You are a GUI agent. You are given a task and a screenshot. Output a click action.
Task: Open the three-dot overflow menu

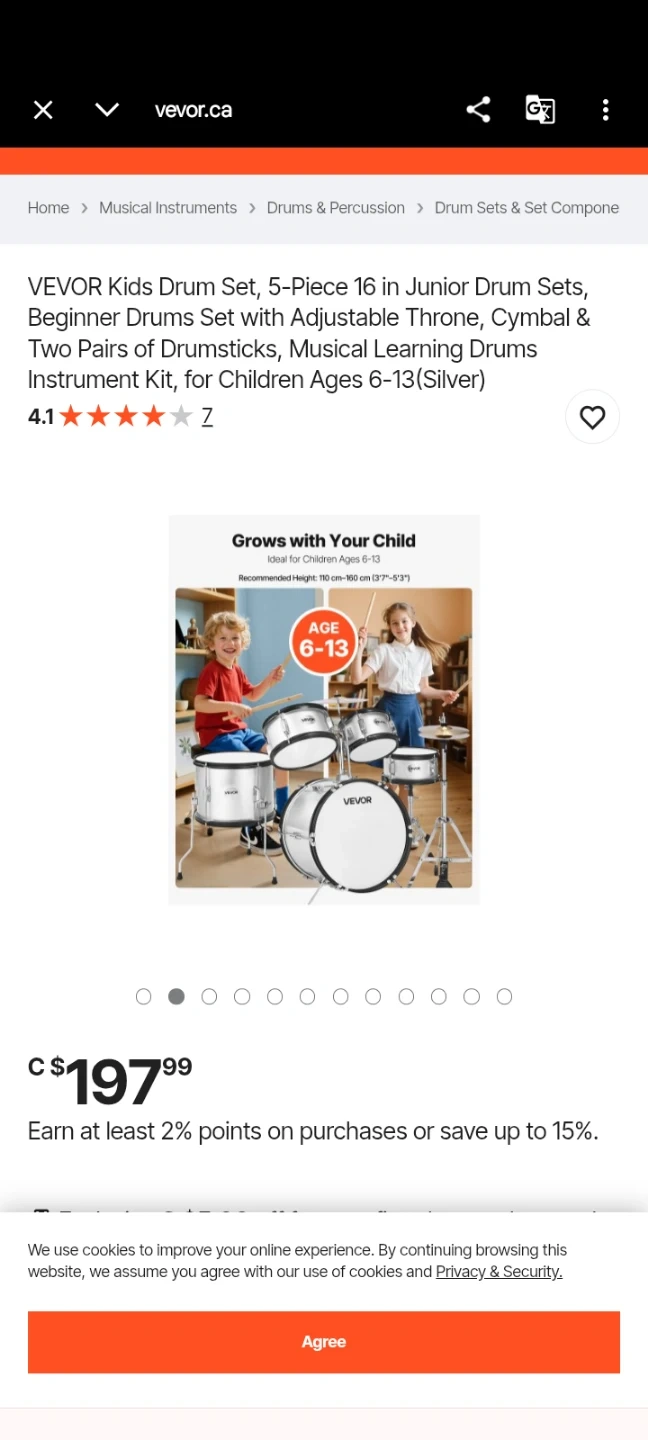pyautogui.click(x=605, y=110)
